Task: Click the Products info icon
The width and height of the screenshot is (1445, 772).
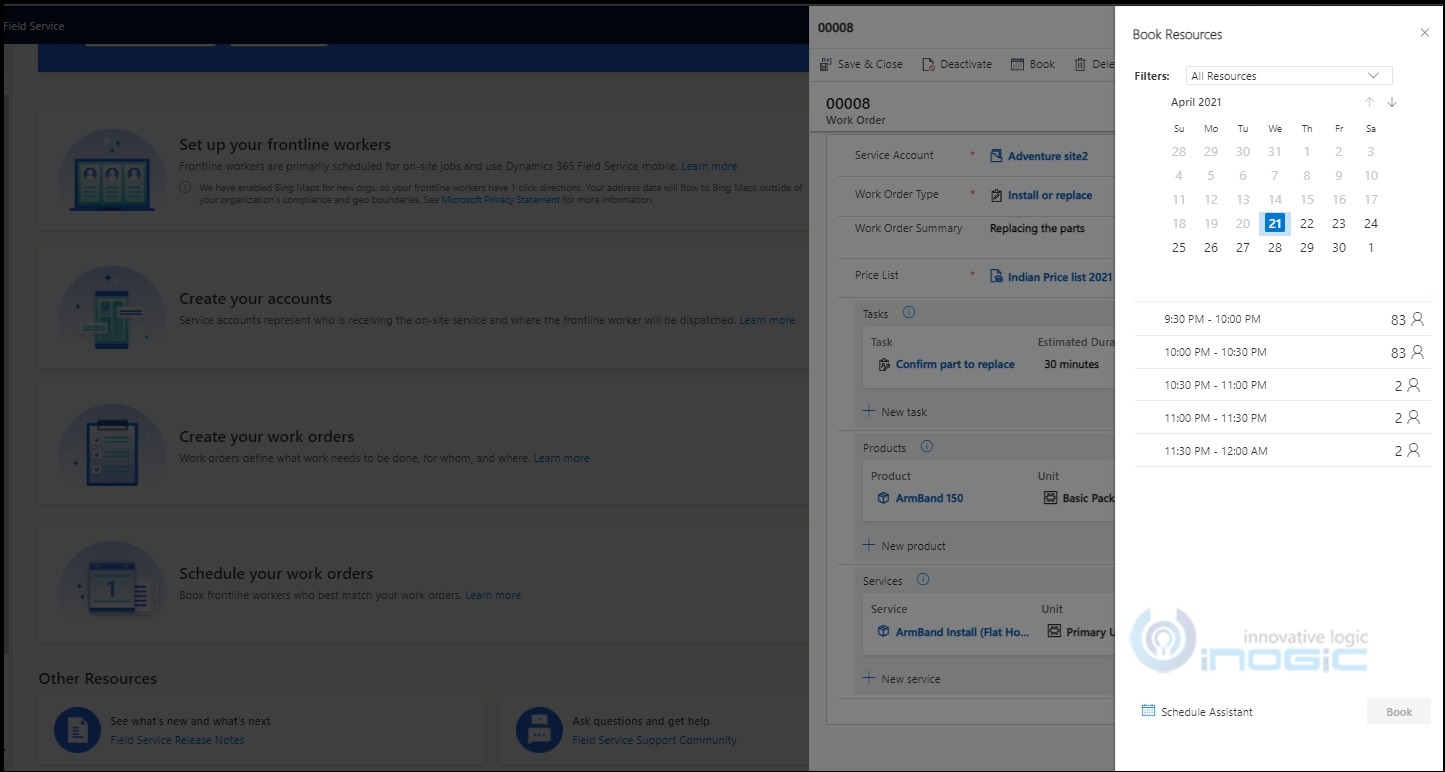Action: tap(927, 447)
